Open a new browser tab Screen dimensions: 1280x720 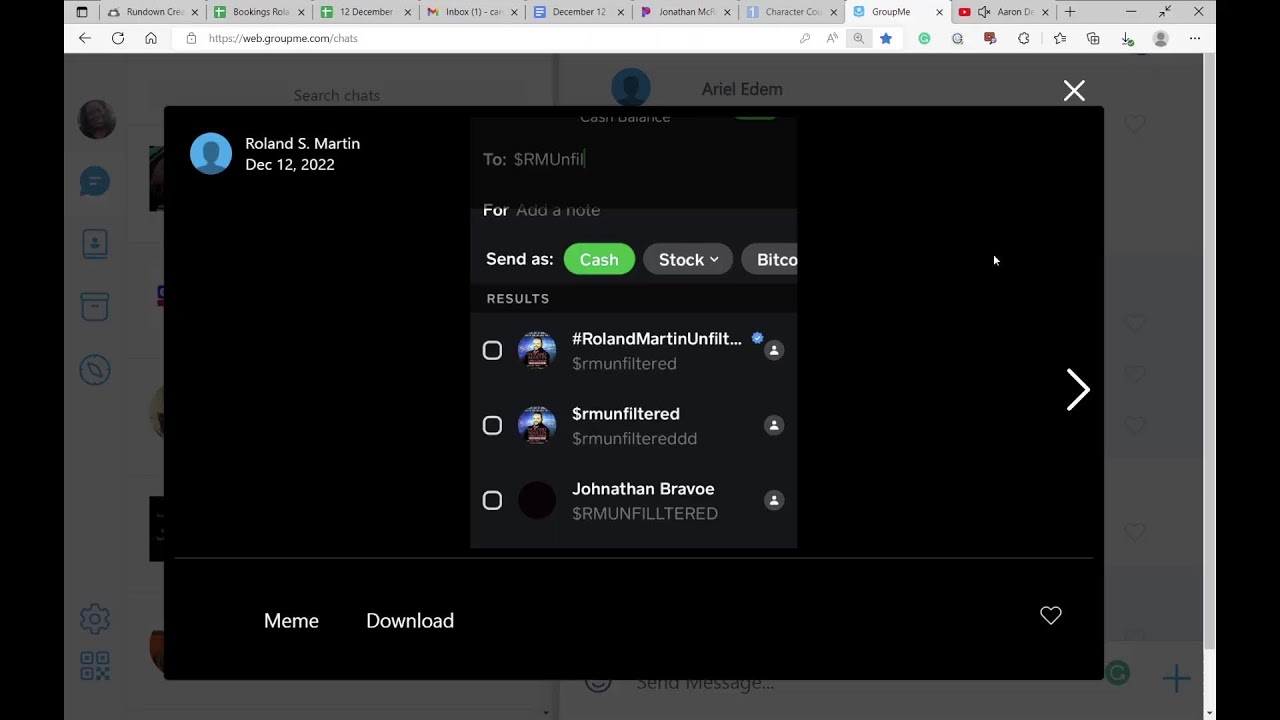point(1070,12)
